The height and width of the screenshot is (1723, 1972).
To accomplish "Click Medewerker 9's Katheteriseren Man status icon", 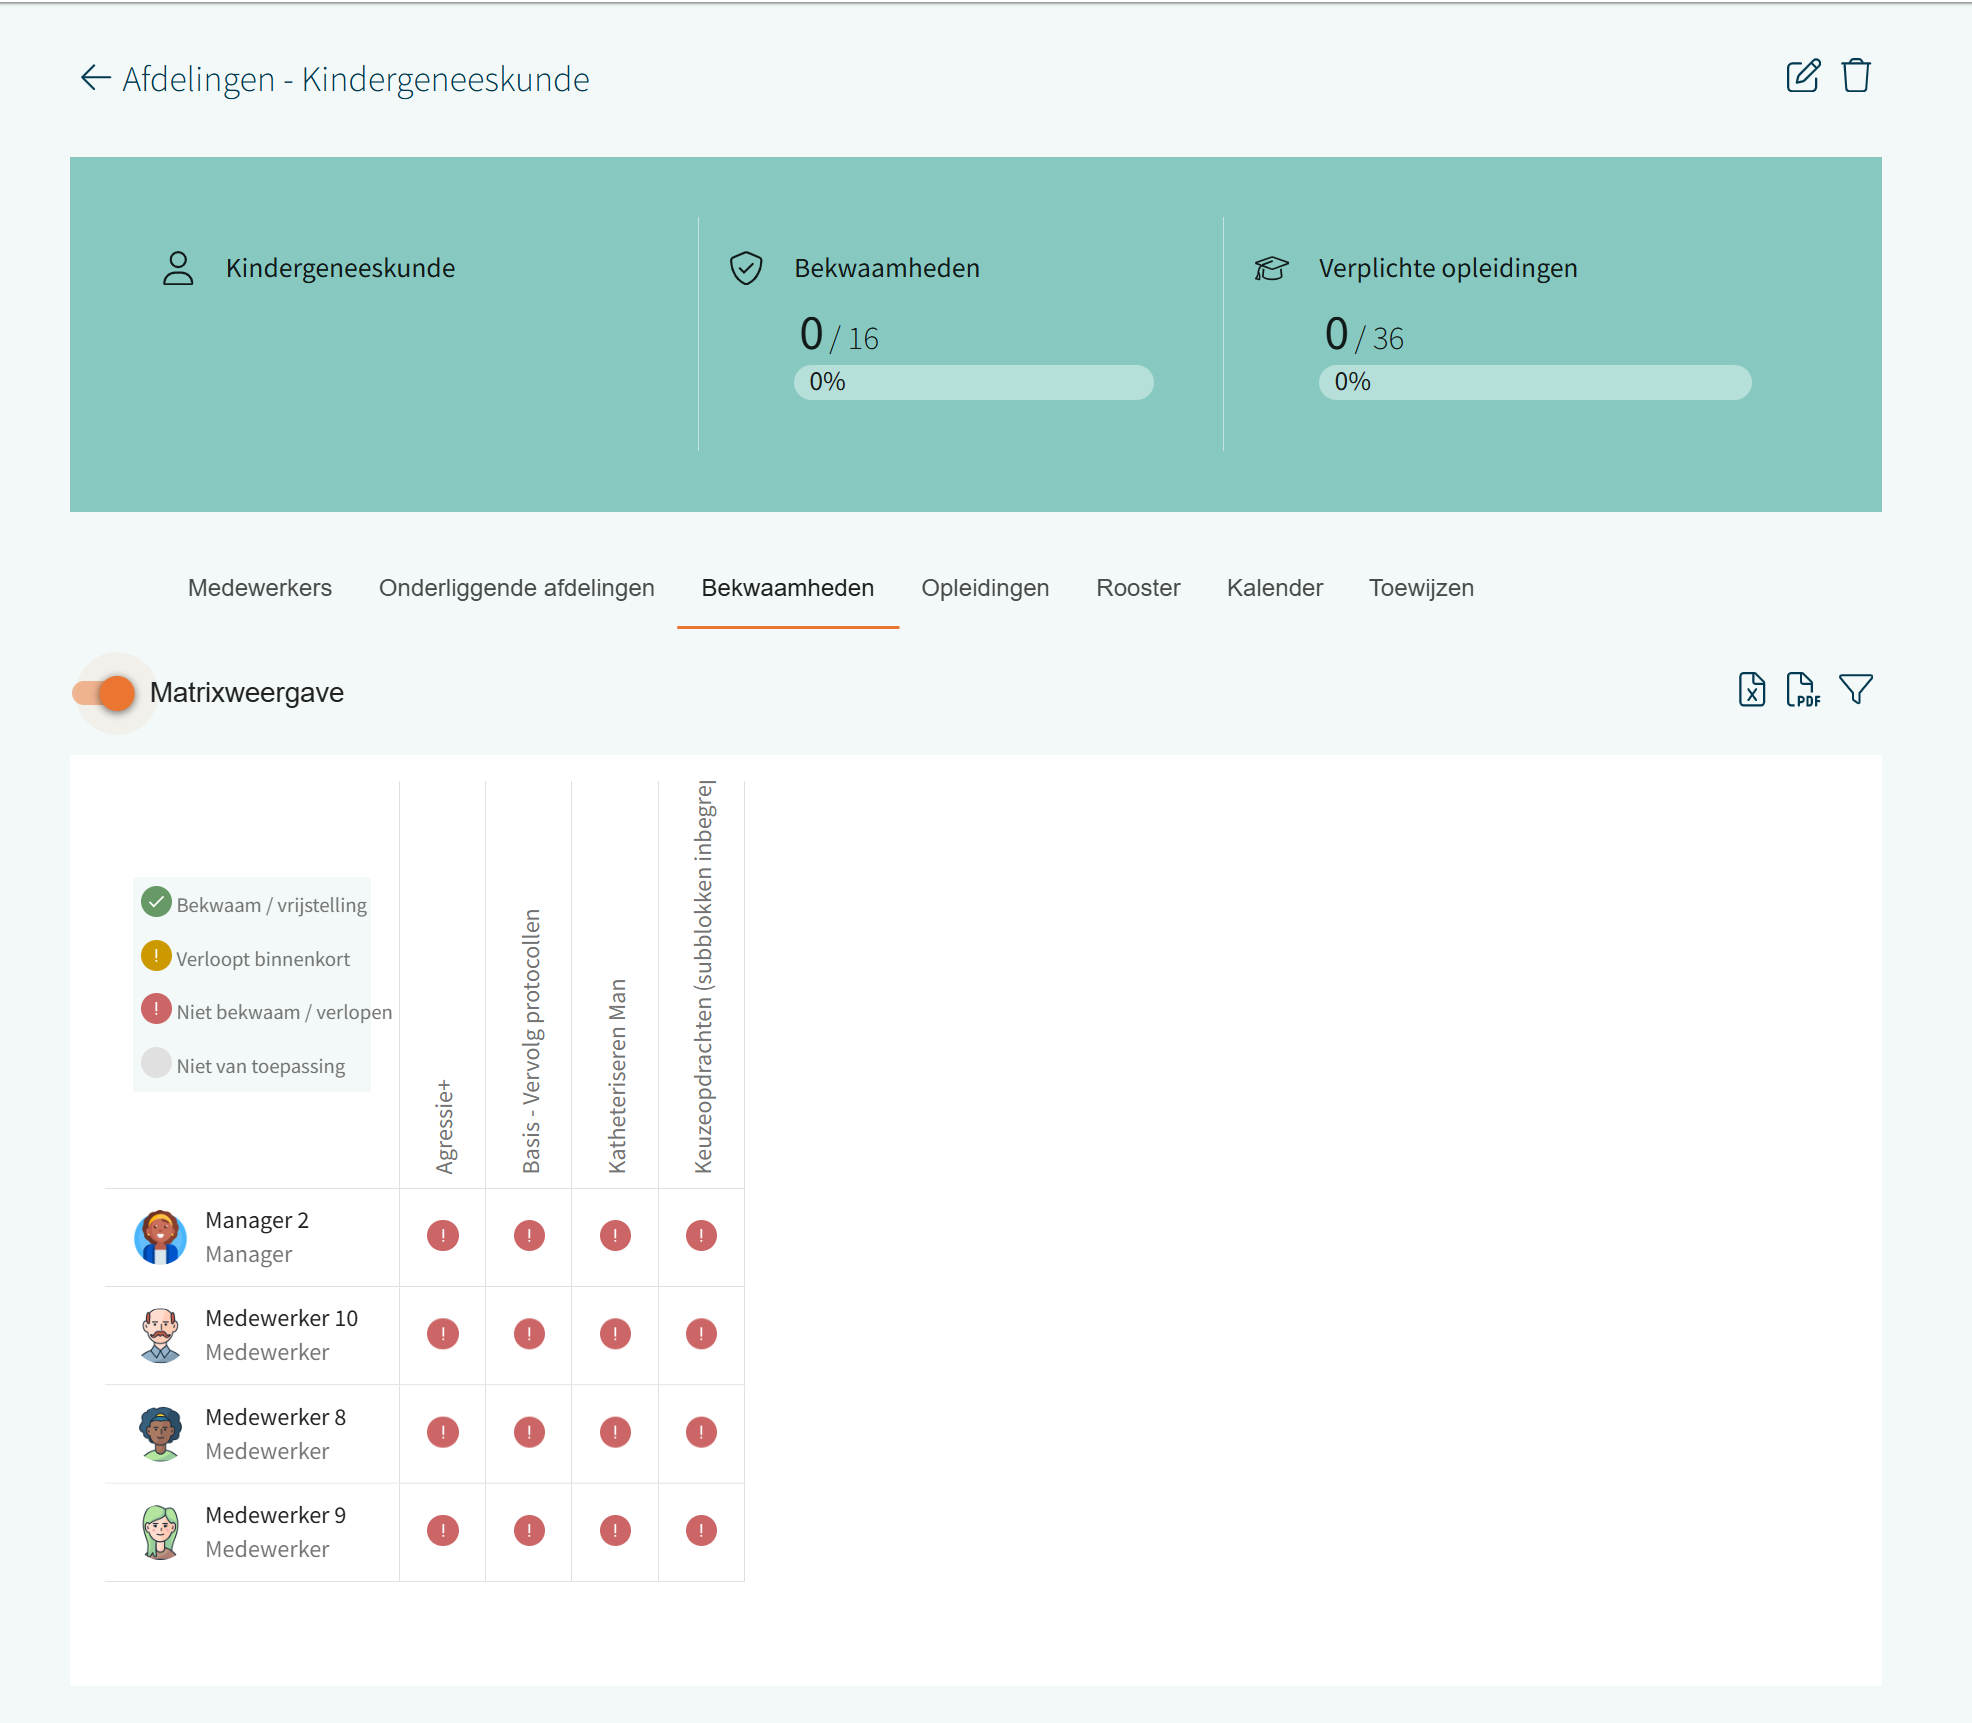I will click(615, 1531).
